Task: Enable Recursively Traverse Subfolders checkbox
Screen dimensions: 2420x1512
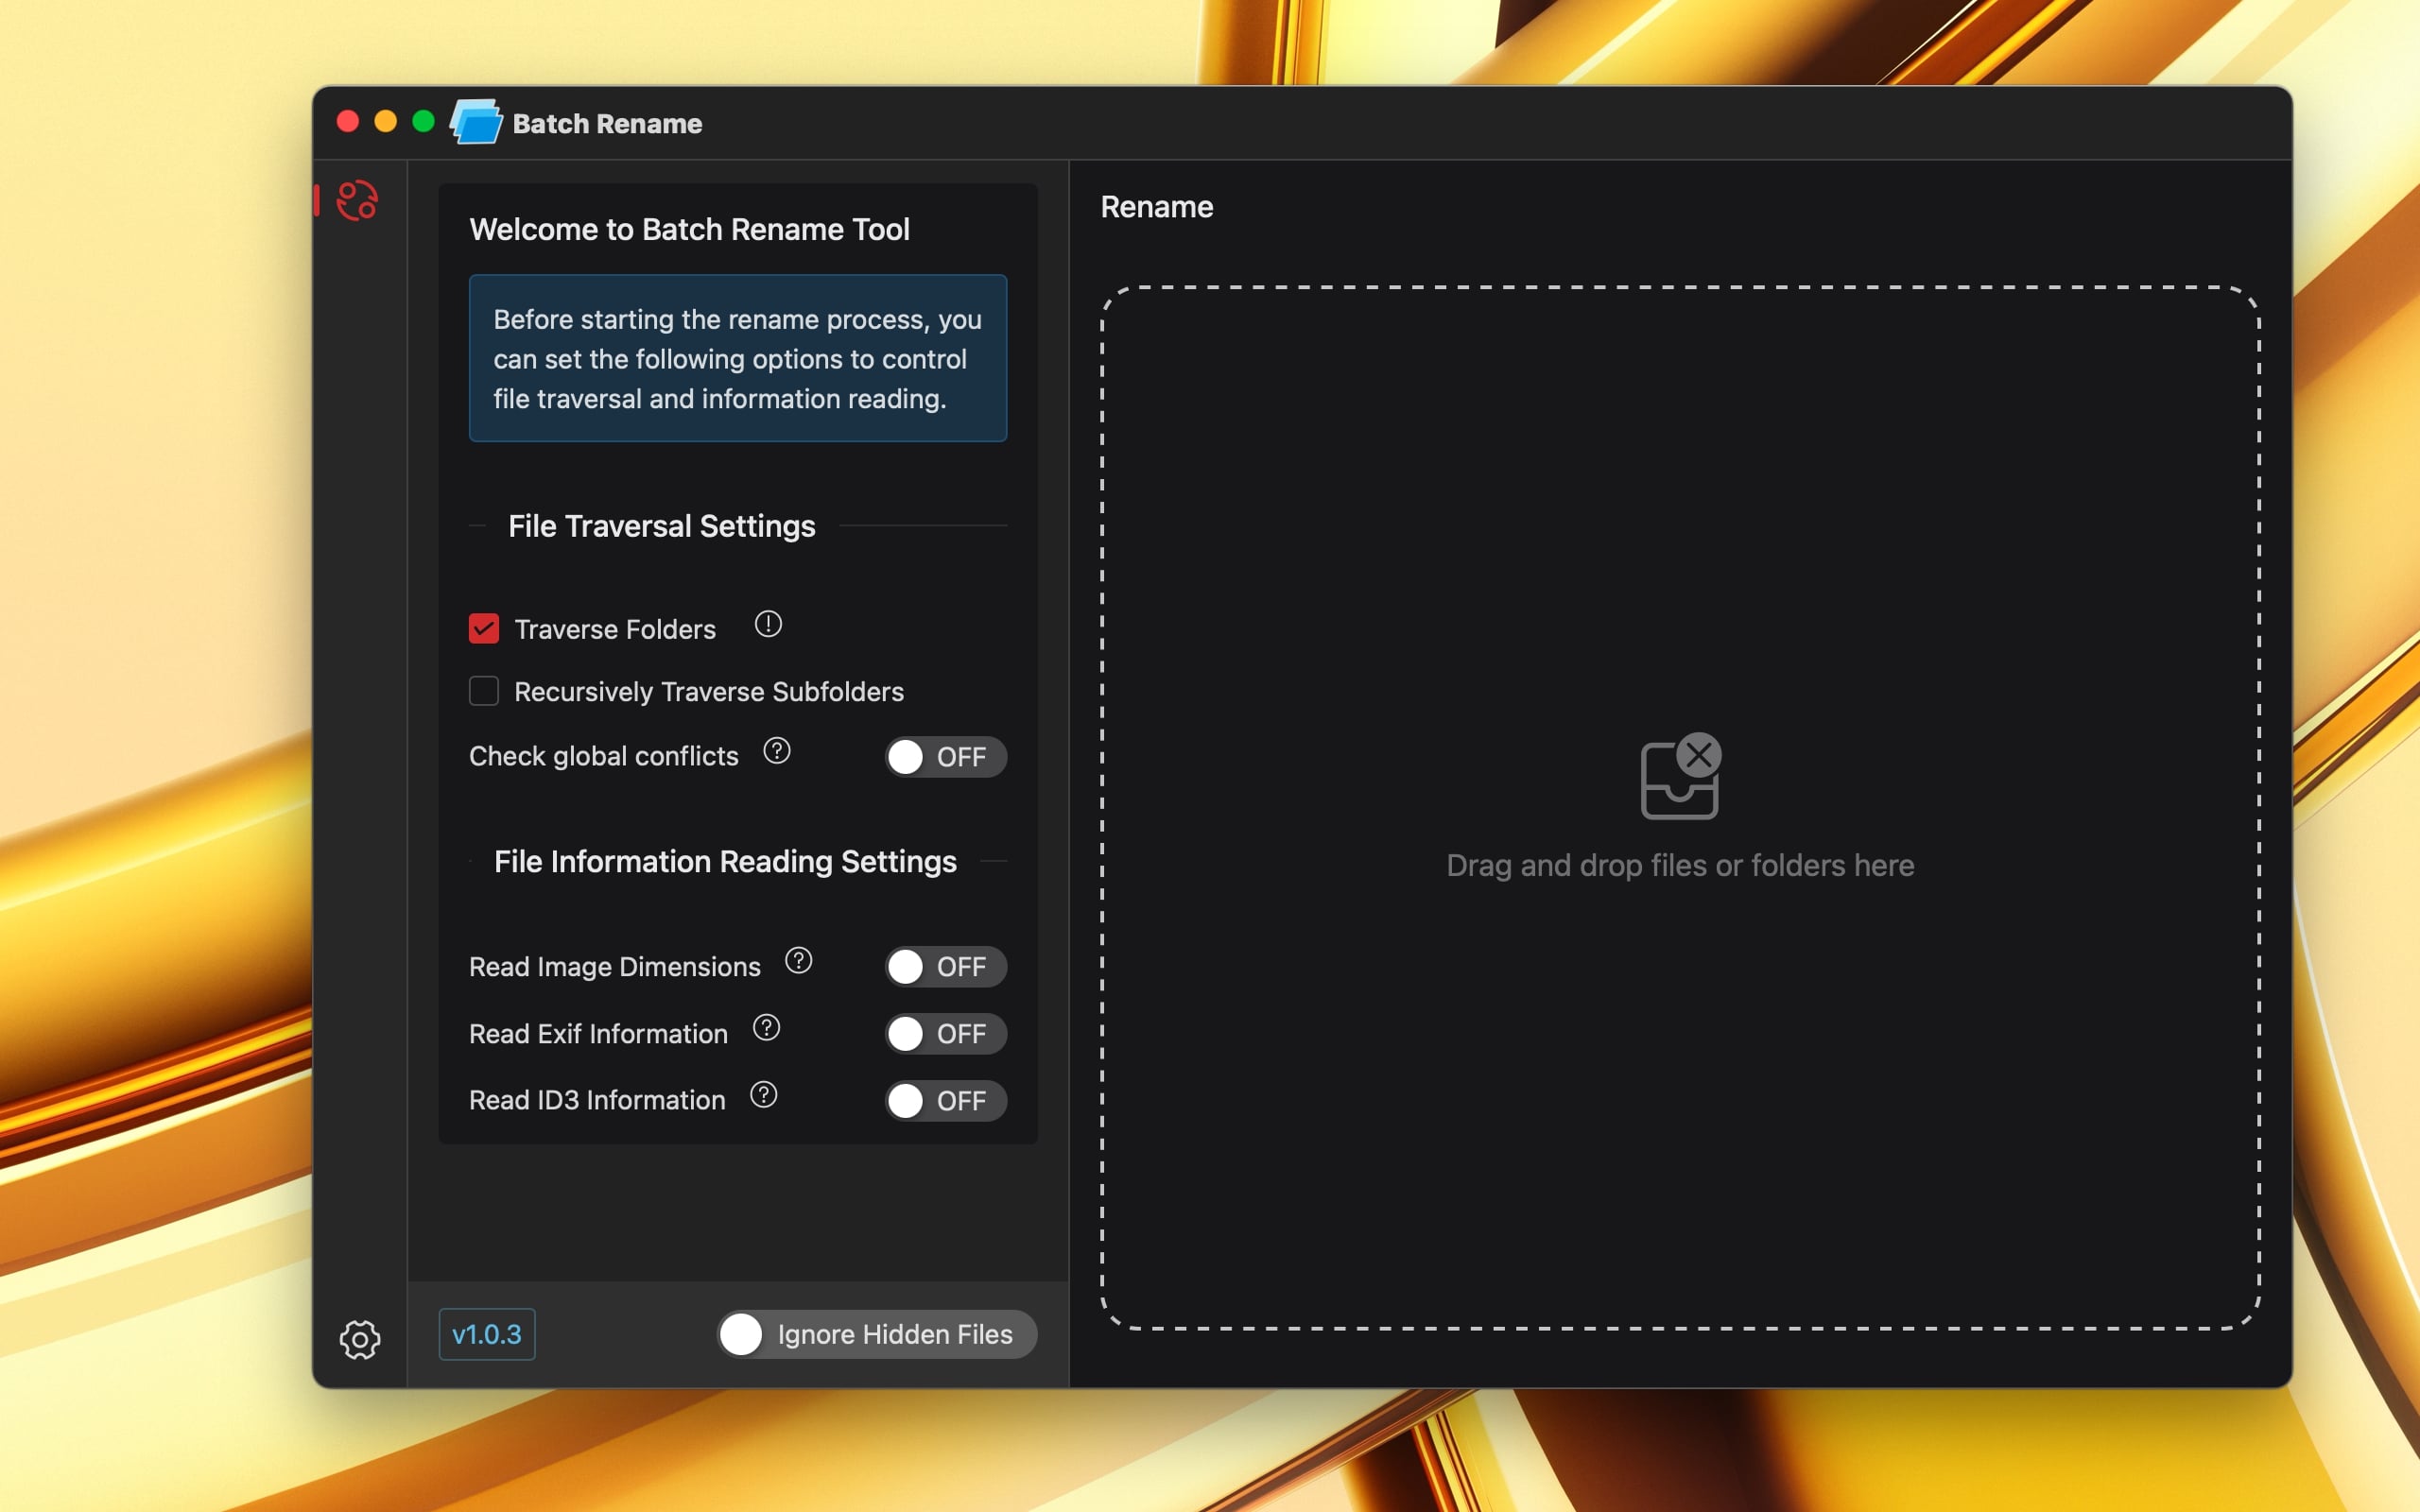Action: coord(483,692)
